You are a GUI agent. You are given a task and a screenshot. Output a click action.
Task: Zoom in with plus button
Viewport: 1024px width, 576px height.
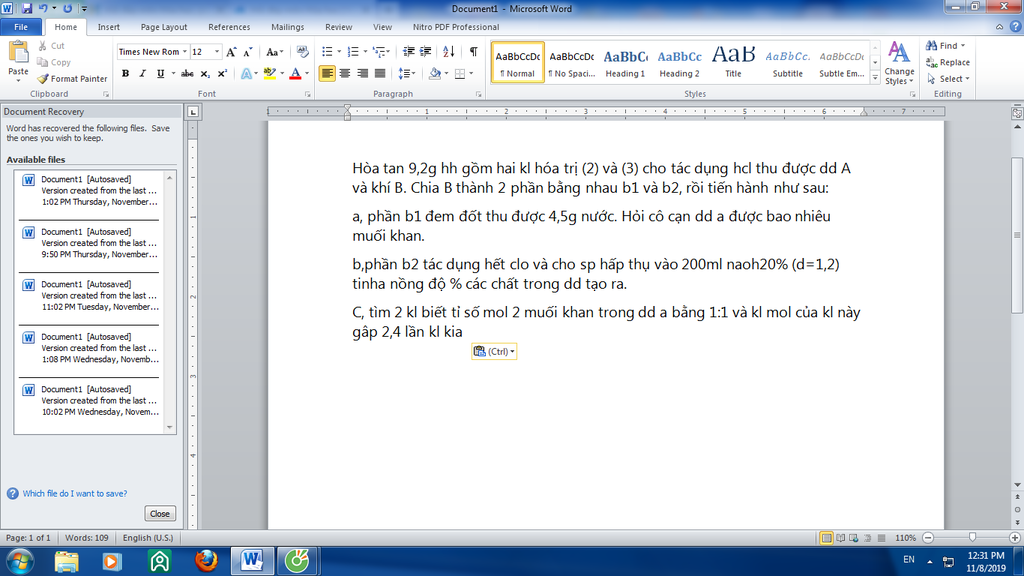[1014, 538]
